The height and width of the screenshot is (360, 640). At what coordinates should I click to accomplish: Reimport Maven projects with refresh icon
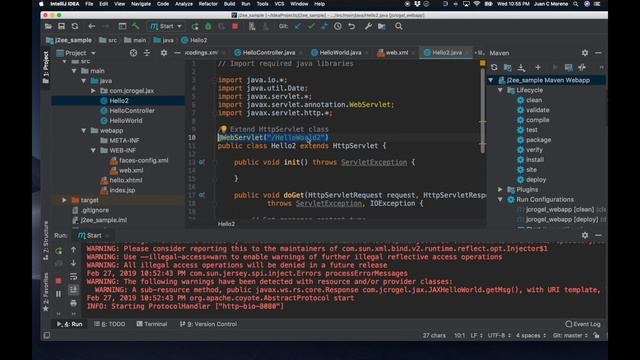click(494, 67)
